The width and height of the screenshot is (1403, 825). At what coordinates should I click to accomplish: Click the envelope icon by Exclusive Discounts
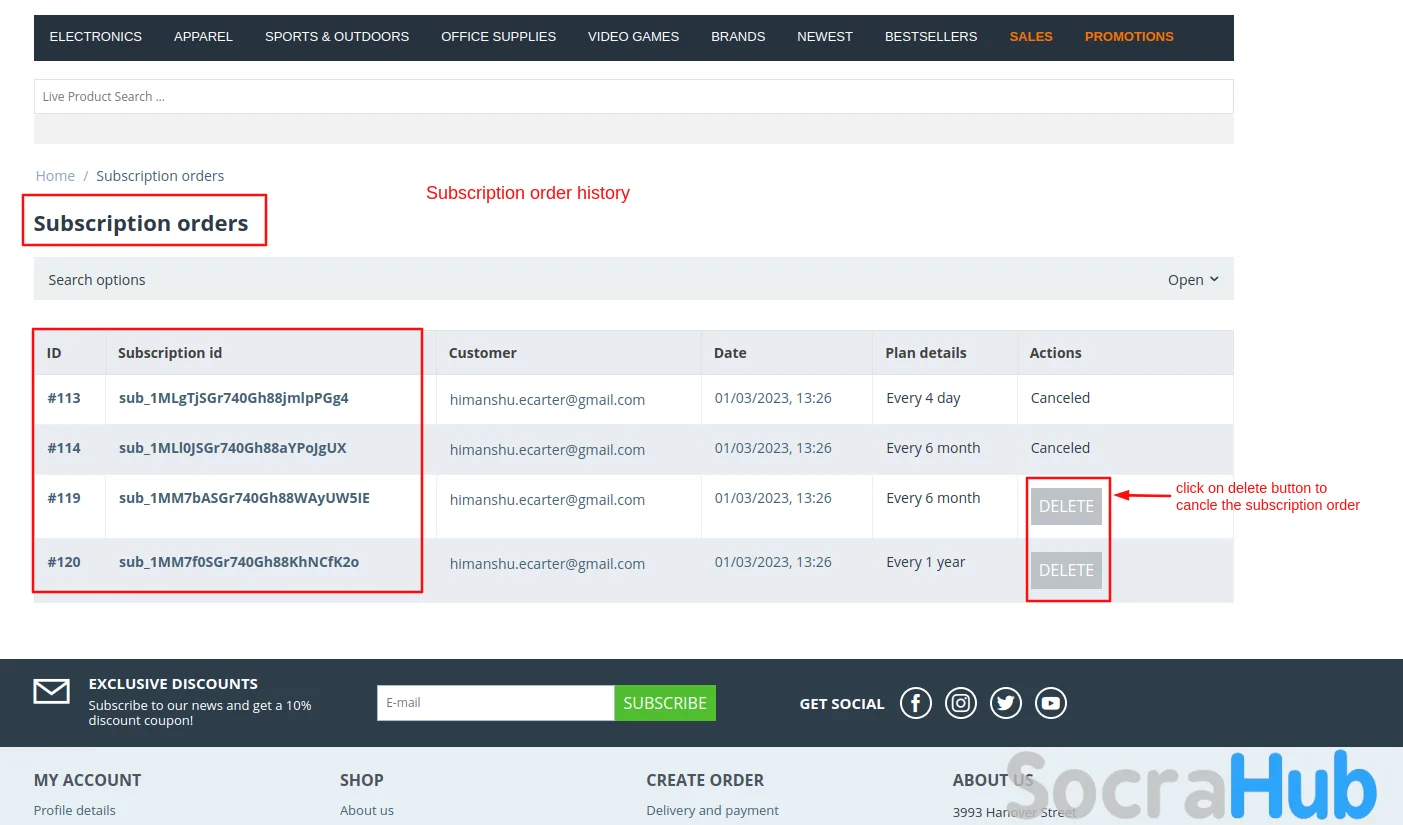pyautogui.click(x=52, y=691)
